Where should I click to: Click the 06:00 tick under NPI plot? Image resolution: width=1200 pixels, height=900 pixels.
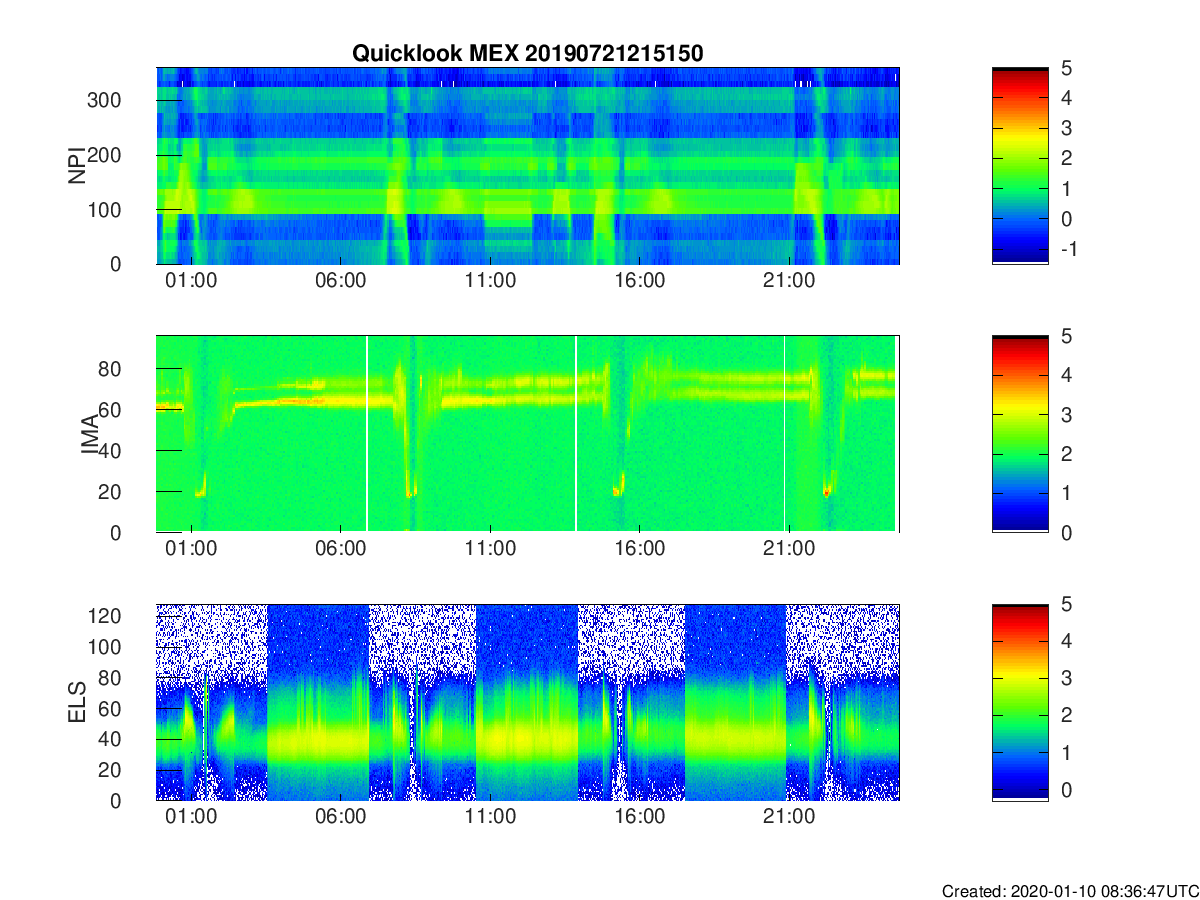click(341, 281)
